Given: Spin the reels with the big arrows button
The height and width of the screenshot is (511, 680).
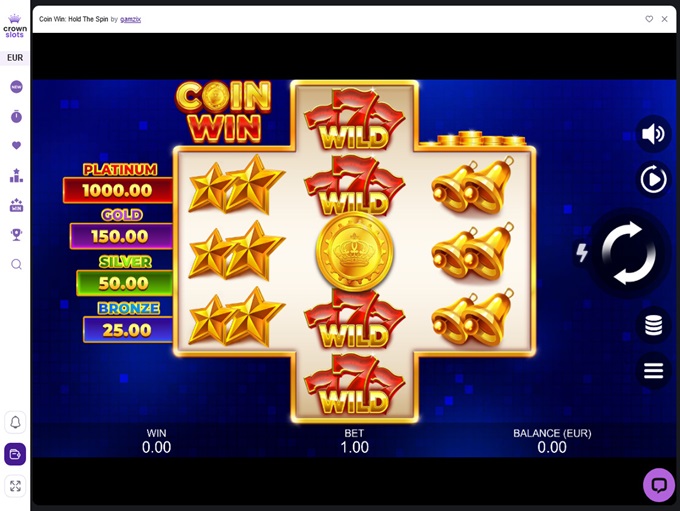Looking at the screenshot, I should coord(630,253).
